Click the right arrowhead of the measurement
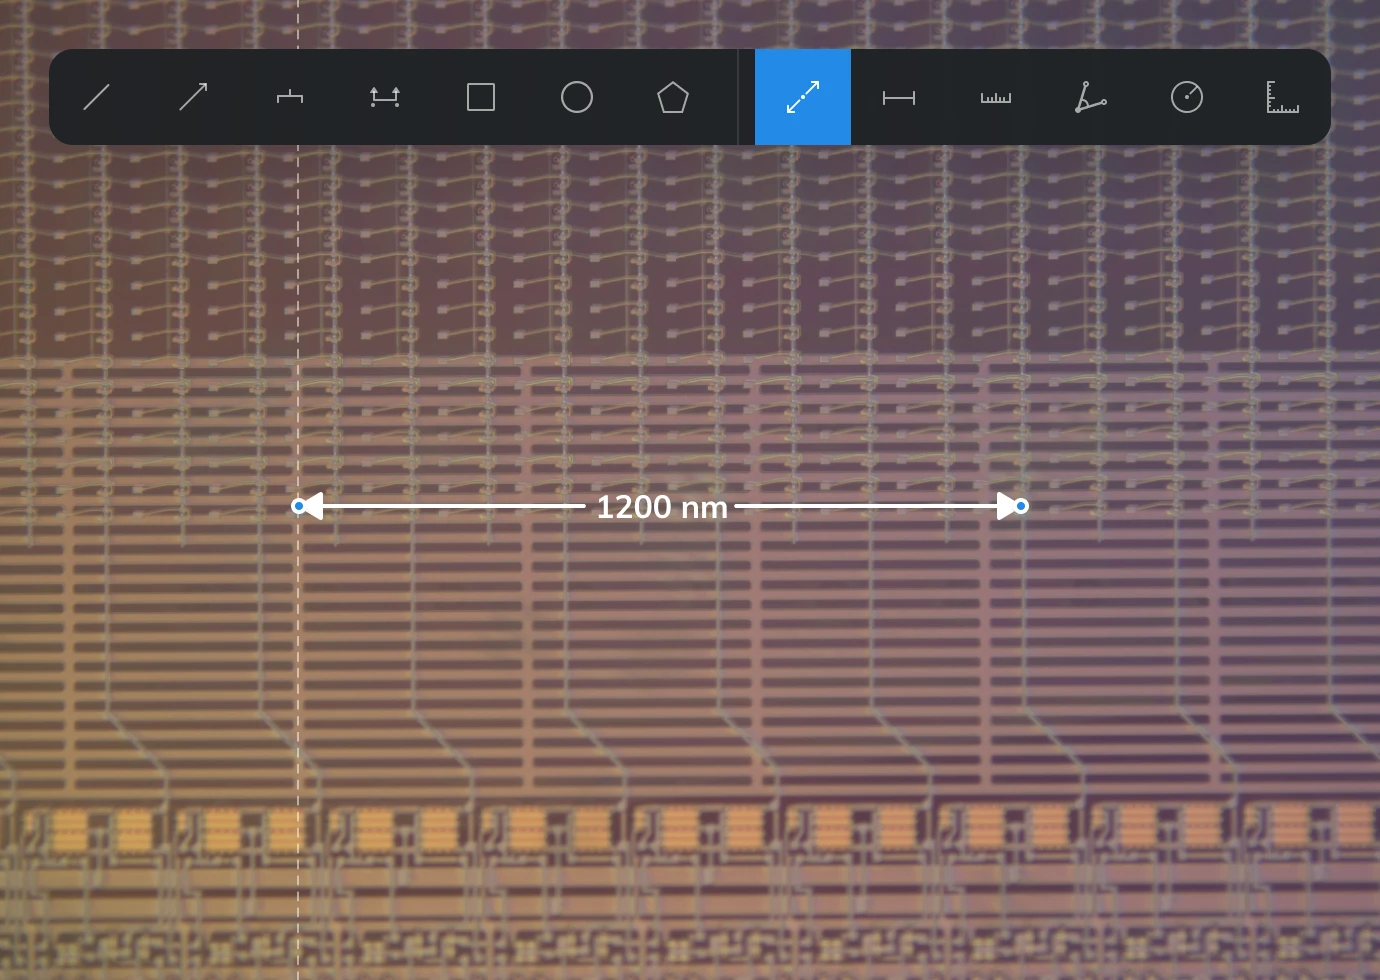 1005,506
